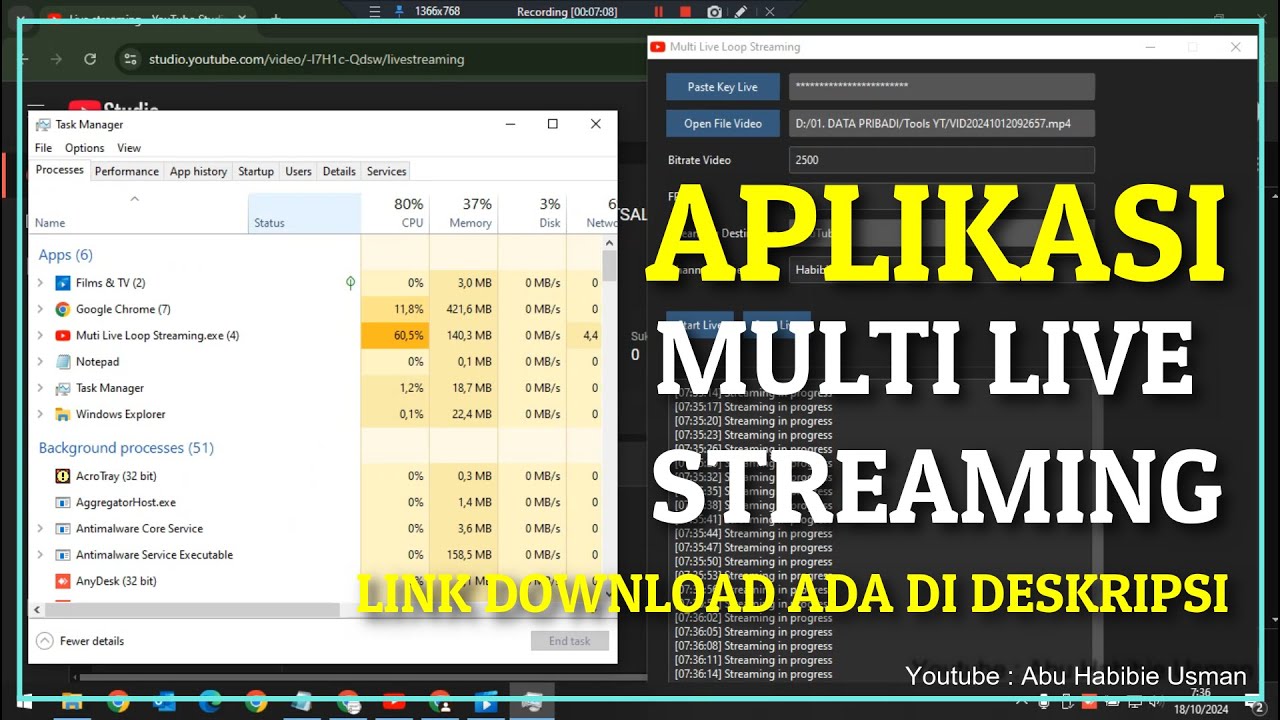Switch to the App history tab
Viewport: 1280px width, 720px height.
(x=198, y=171)
